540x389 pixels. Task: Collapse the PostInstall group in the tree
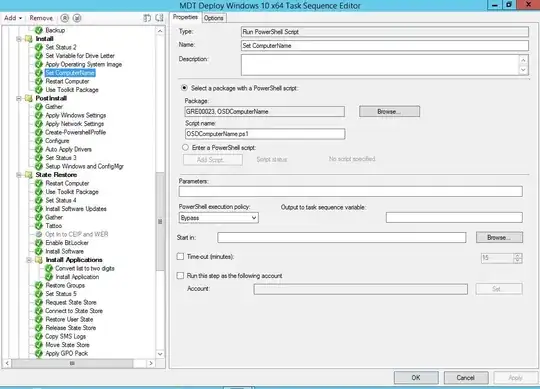[19, 98]
